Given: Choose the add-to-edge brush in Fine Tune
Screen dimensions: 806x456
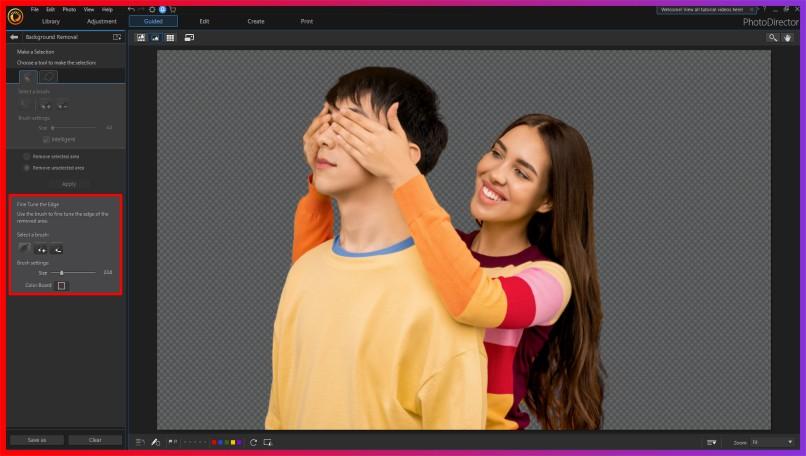Looking at the screenshot, I should (x=41, y=248).
